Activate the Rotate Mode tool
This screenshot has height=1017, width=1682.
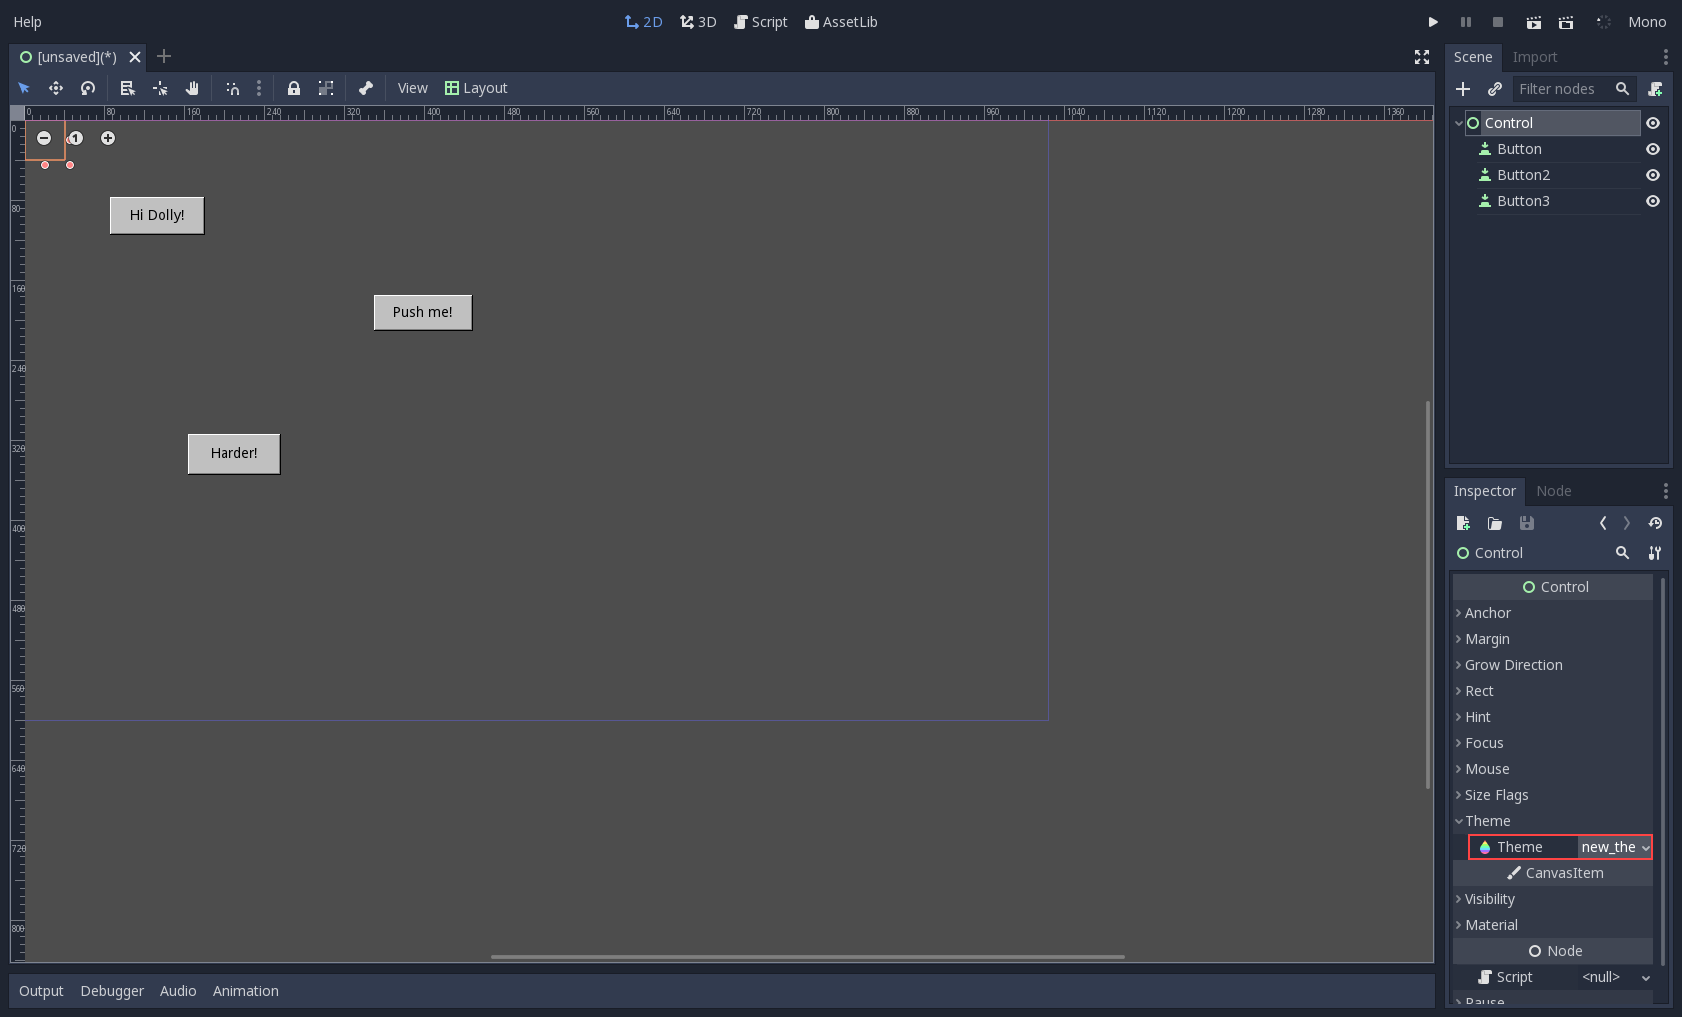[x=88, y=88]
